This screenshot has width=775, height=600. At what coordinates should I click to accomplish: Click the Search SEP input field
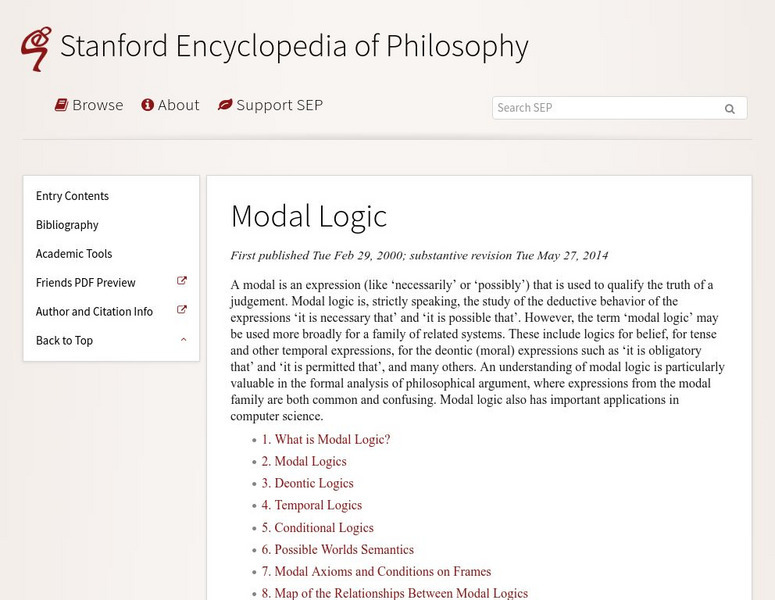click(x=604, y=108)
